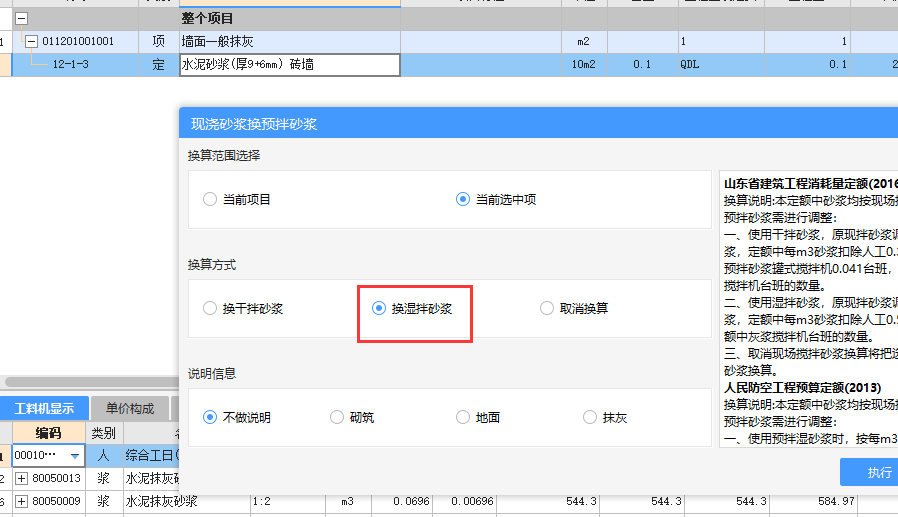Edit the 水泥砂浆(厚9+6mm) 砖墙 name field

click(x=290, y=65)
